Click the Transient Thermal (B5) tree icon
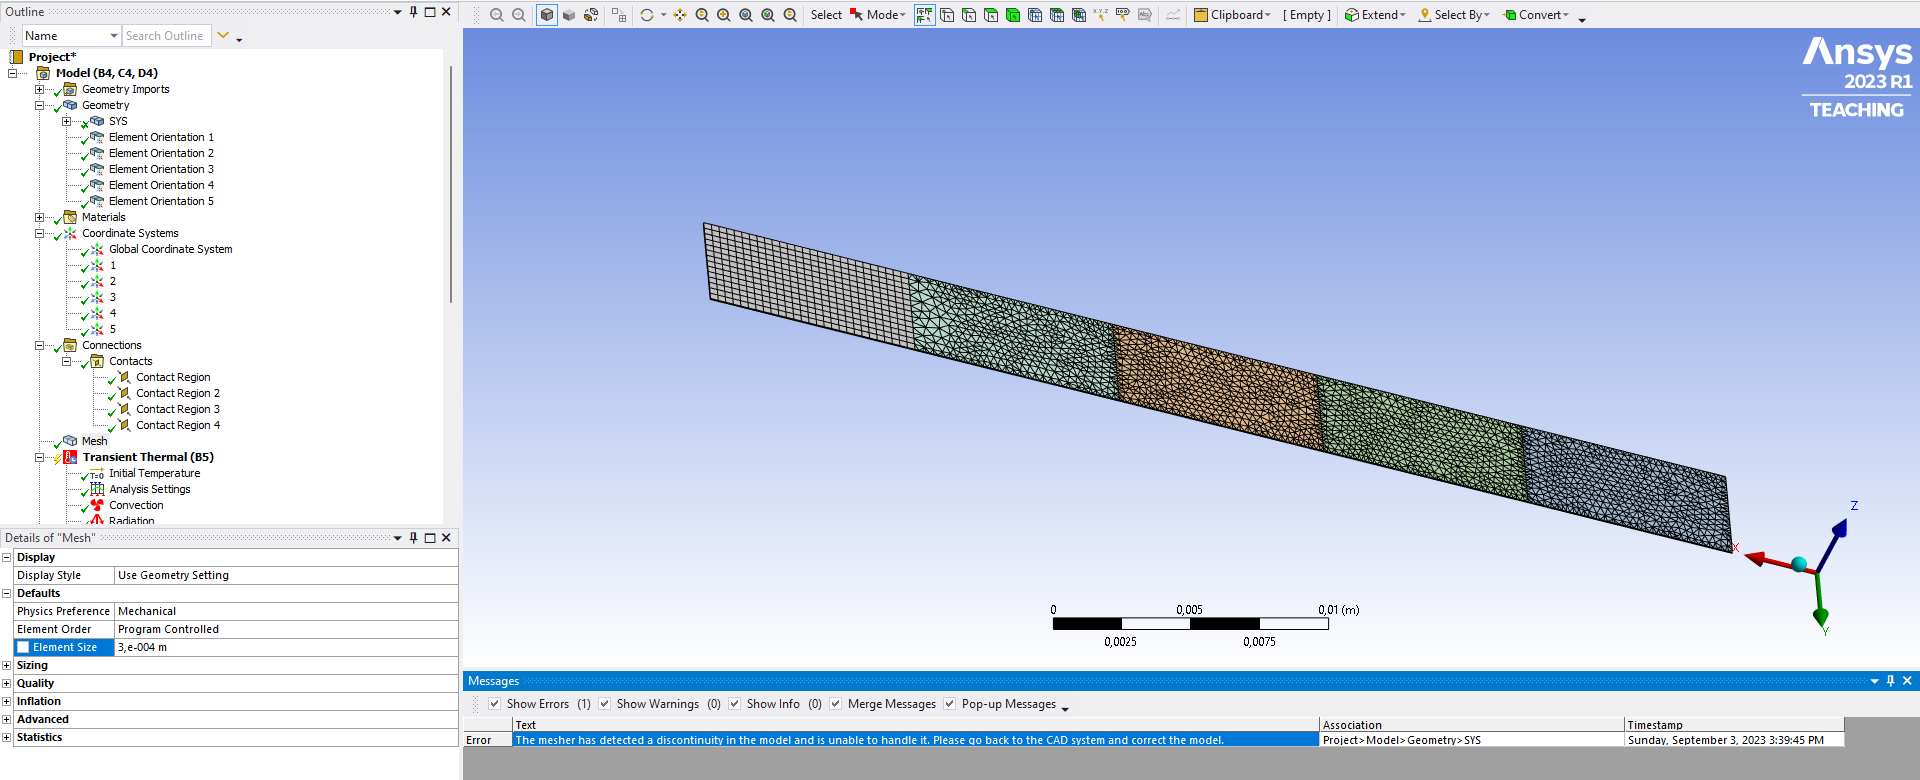1920x780 pixels. click(70, 457)
